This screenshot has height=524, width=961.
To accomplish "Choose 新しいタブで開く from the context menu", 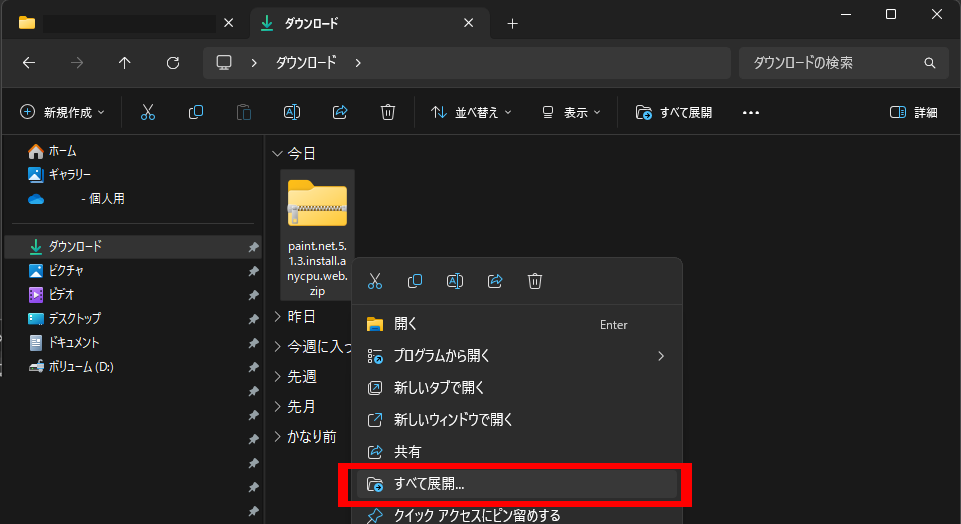I will 438,388.
